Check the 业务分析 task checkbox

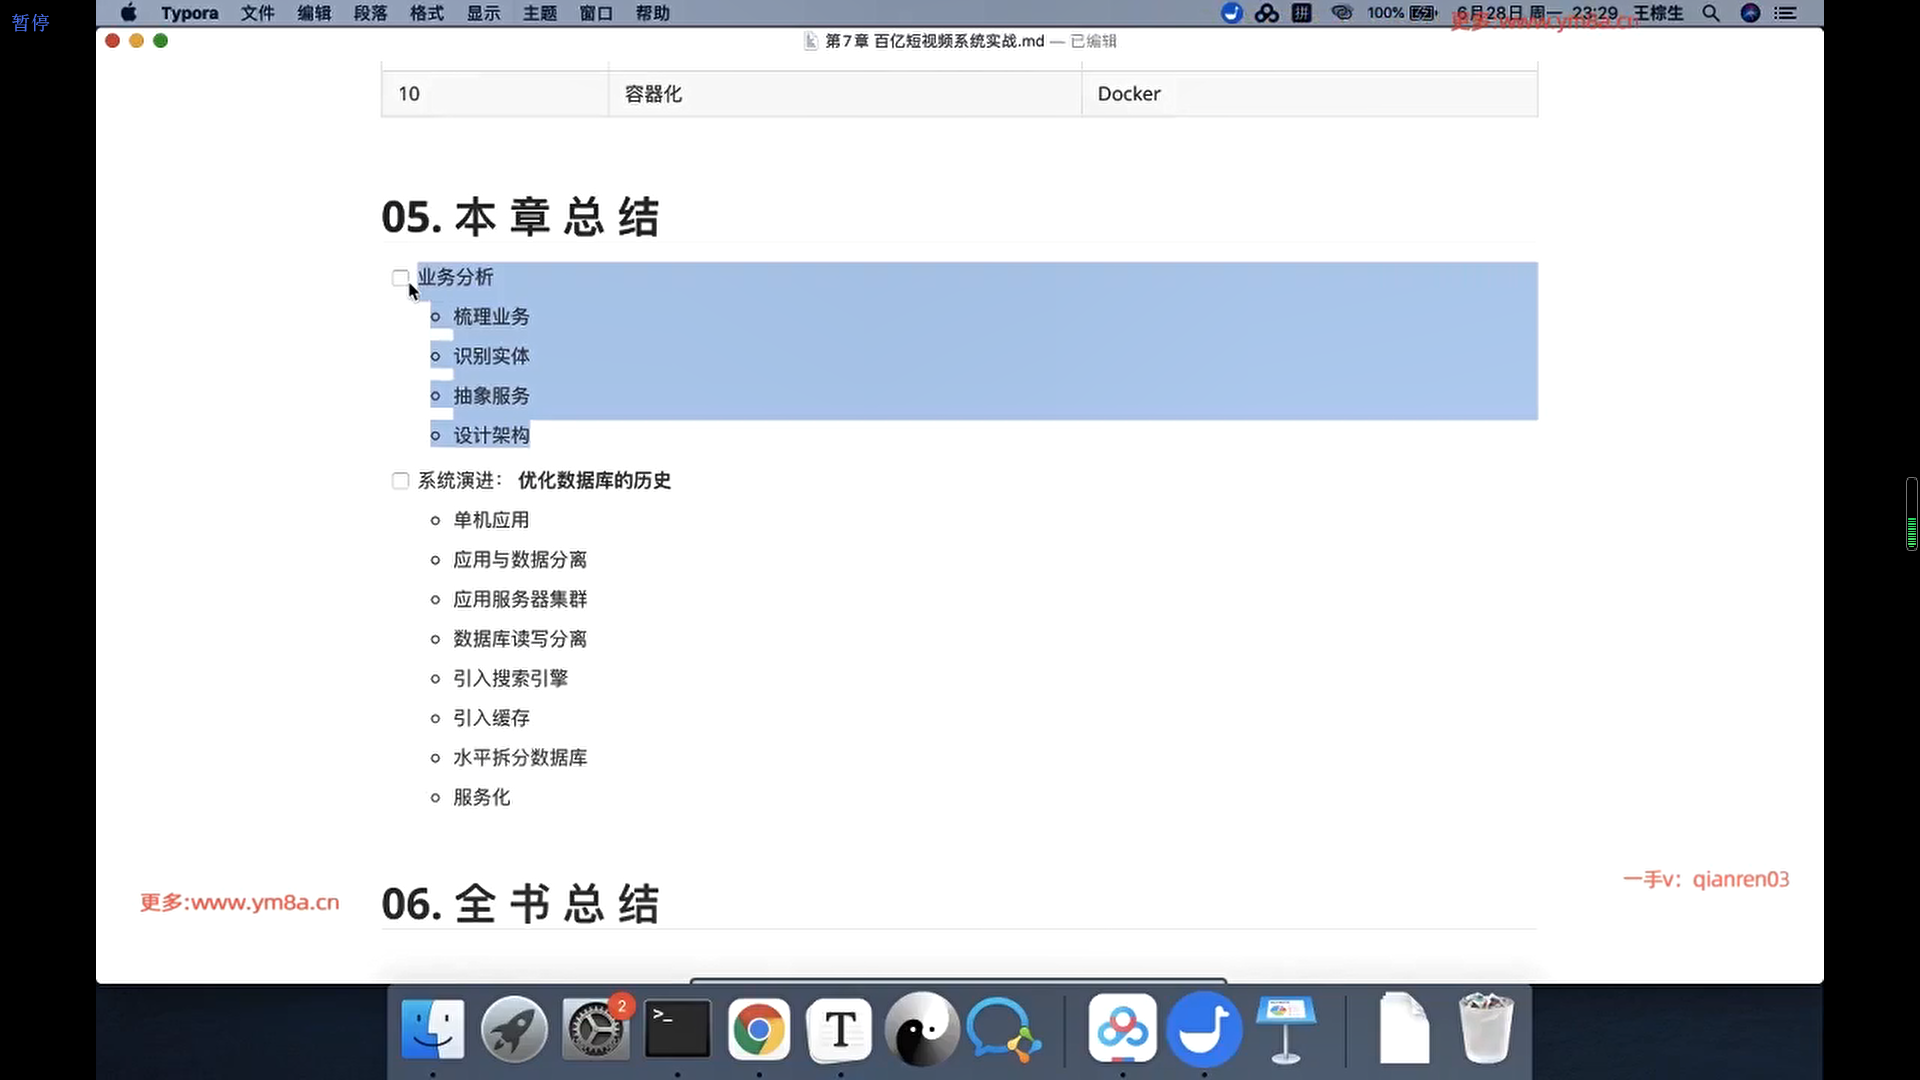tap(400, 277)
